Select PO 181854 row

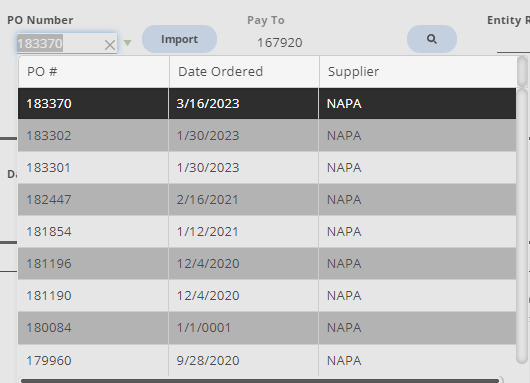pyautogui.click(x=267, y=232)
